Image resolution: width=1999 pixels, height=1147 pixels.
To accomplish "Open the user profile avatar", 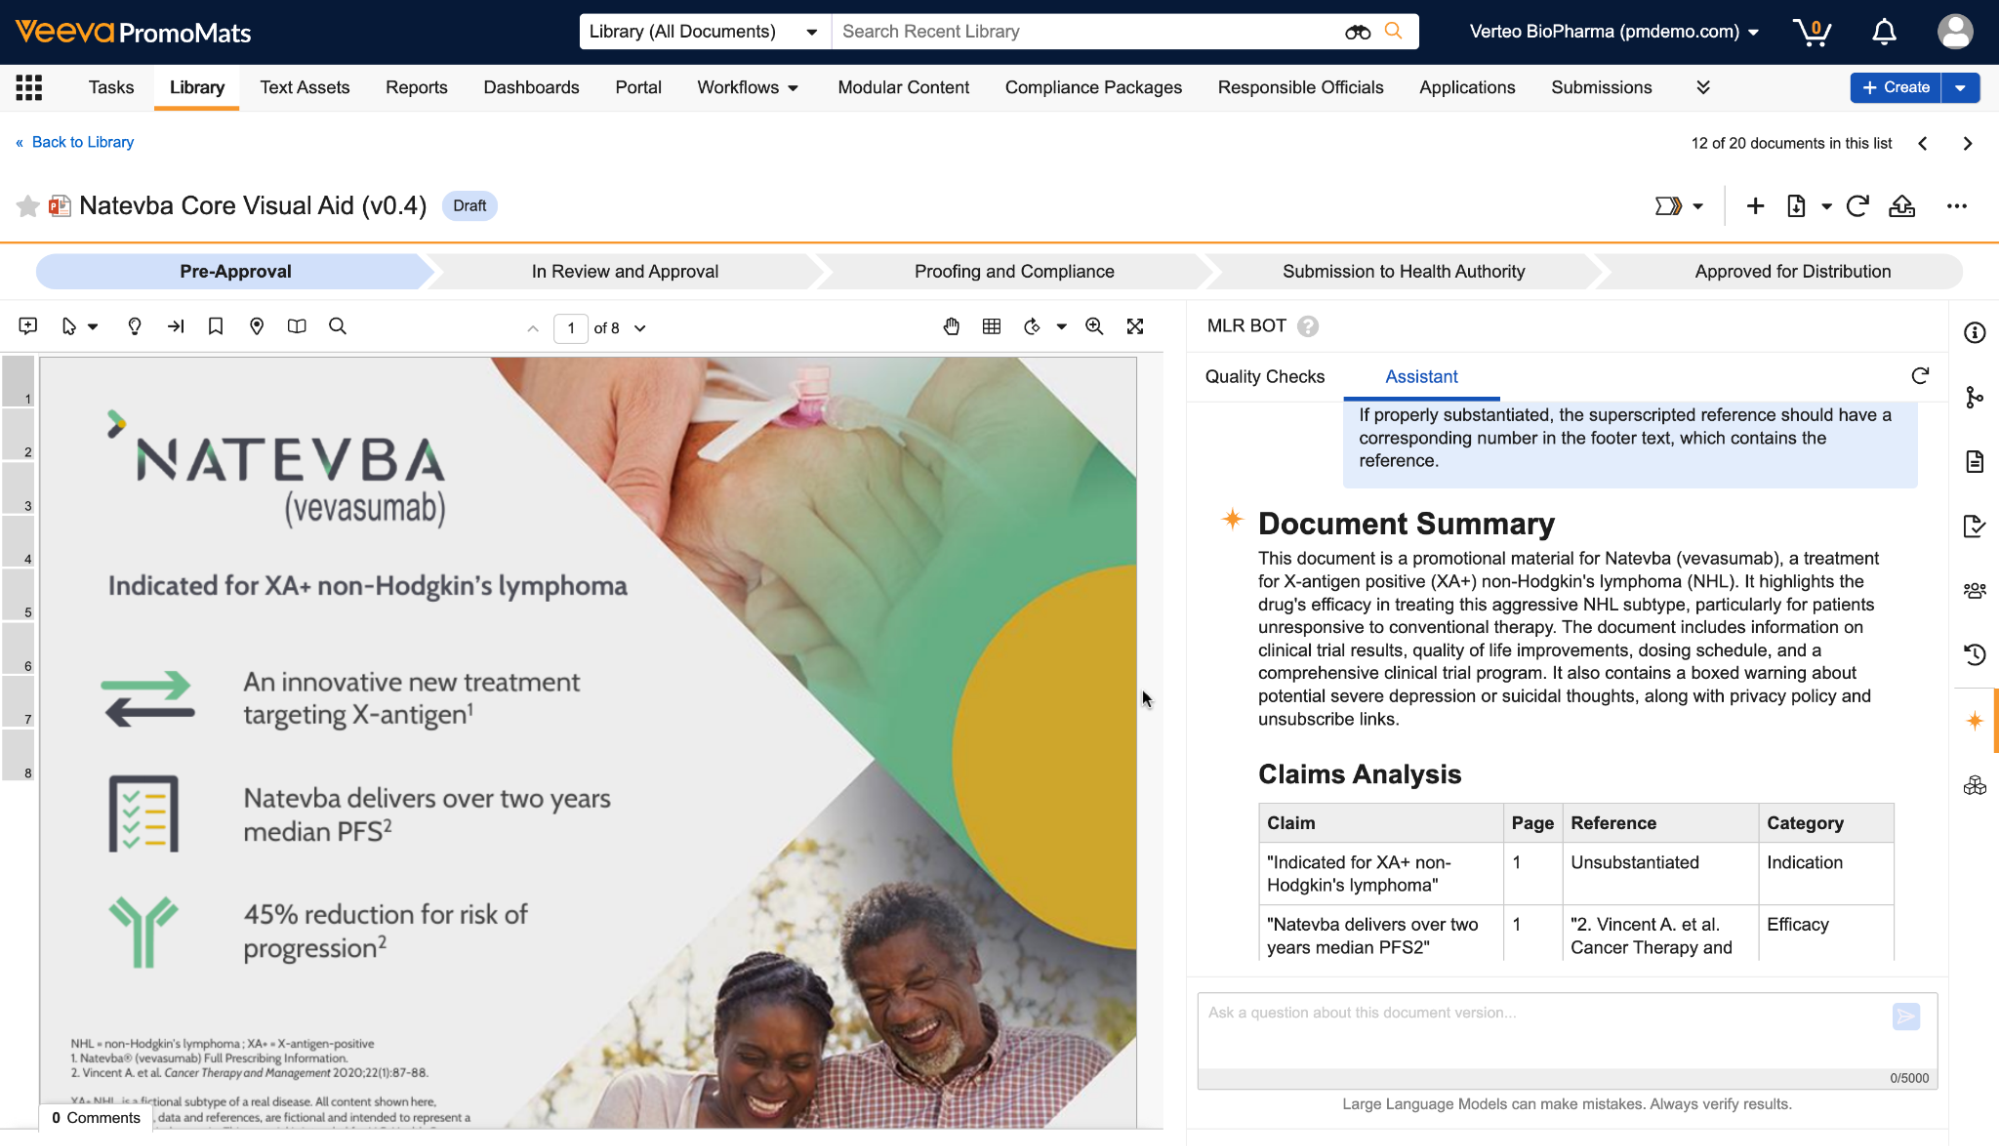I will [1955, 32].
